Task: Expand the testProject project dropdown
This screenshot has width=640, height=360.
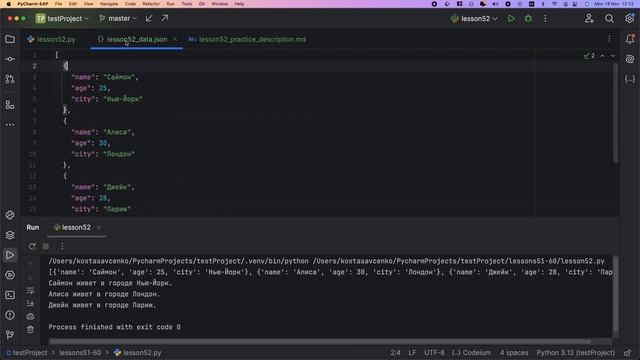Action: click(x=62, y=18)
